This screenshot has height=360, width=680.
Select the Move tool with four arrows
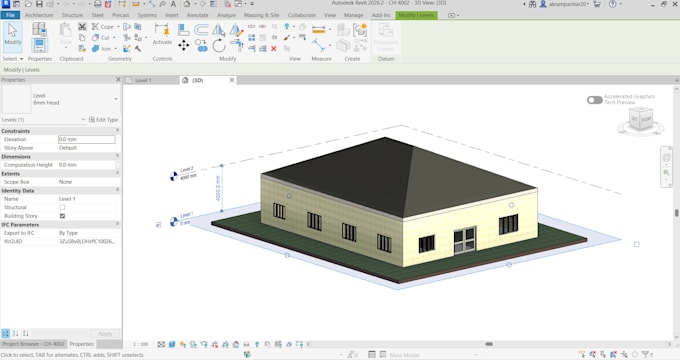[183, 45]
